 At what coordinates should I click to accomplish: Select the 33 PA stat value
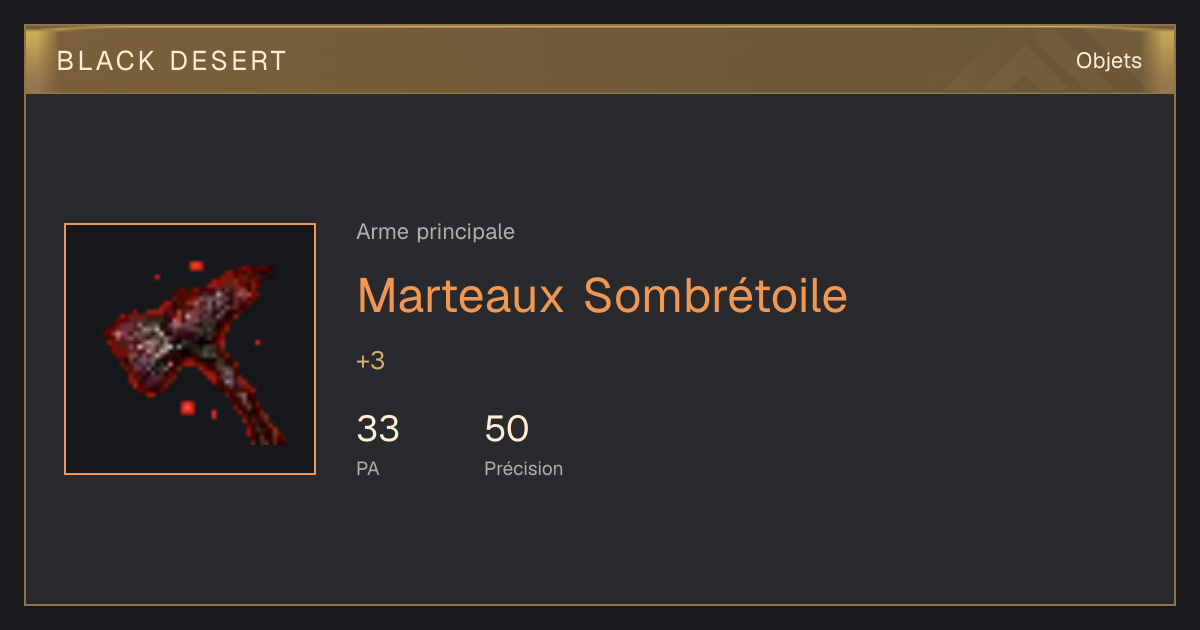[x=378, y=429]
